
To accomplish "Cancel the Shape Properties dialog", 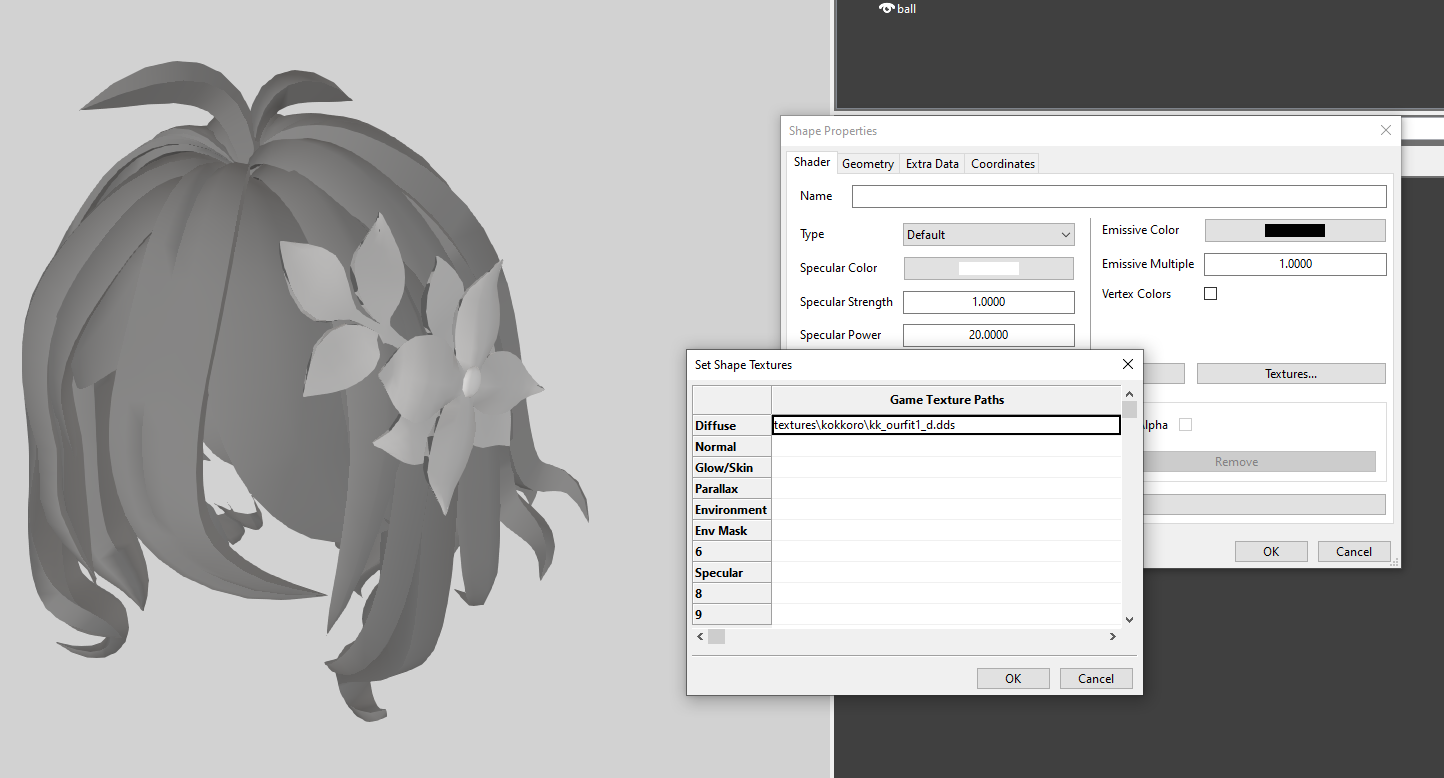I will [1354, 551].
